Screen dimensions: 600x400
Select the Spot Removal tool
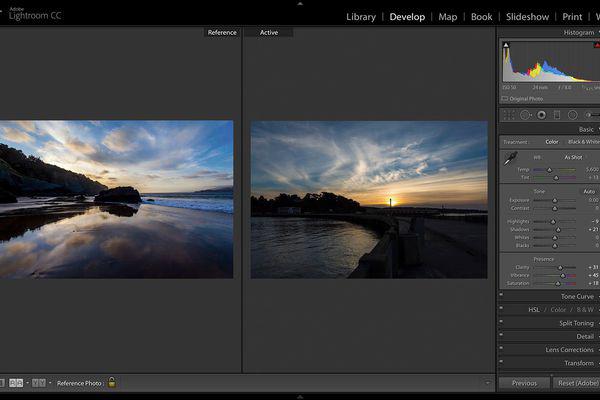click(525, 115)
